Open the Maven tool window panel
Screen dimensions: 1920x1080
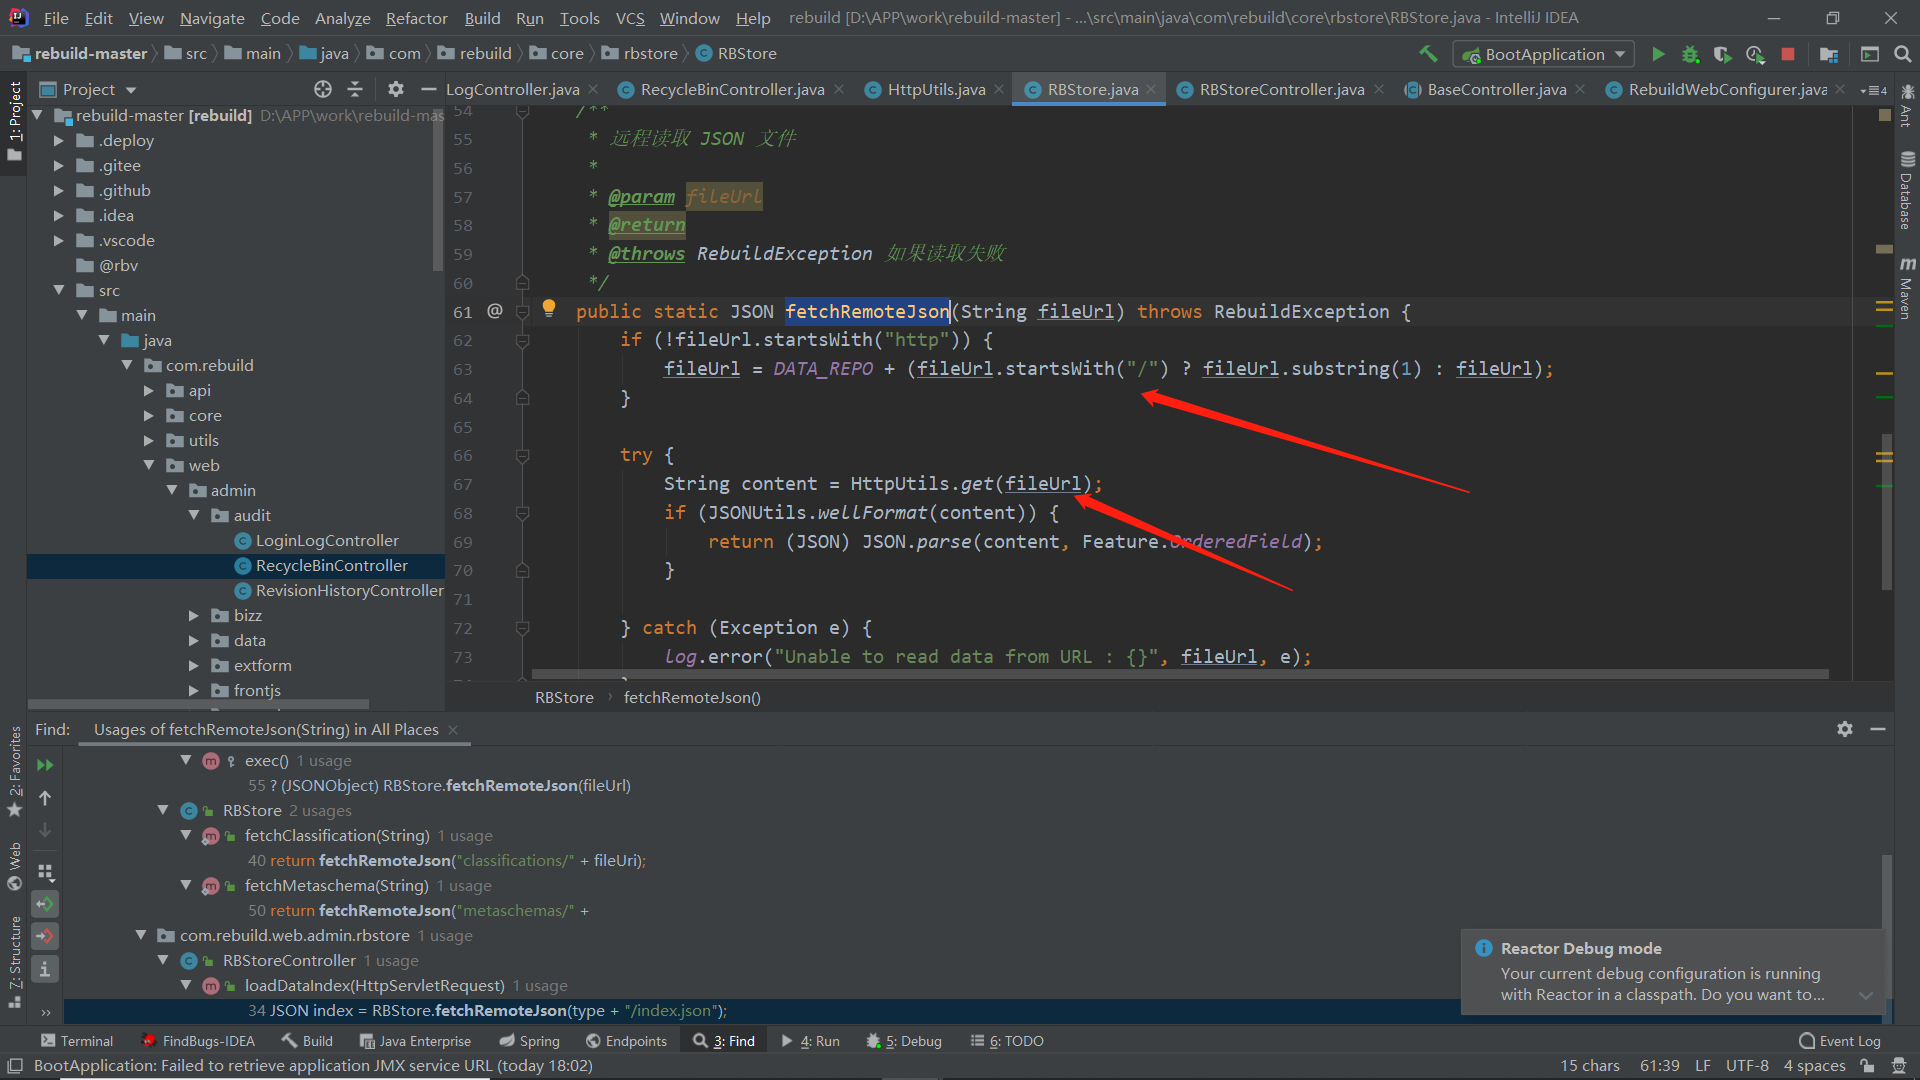coord(1907,285)
